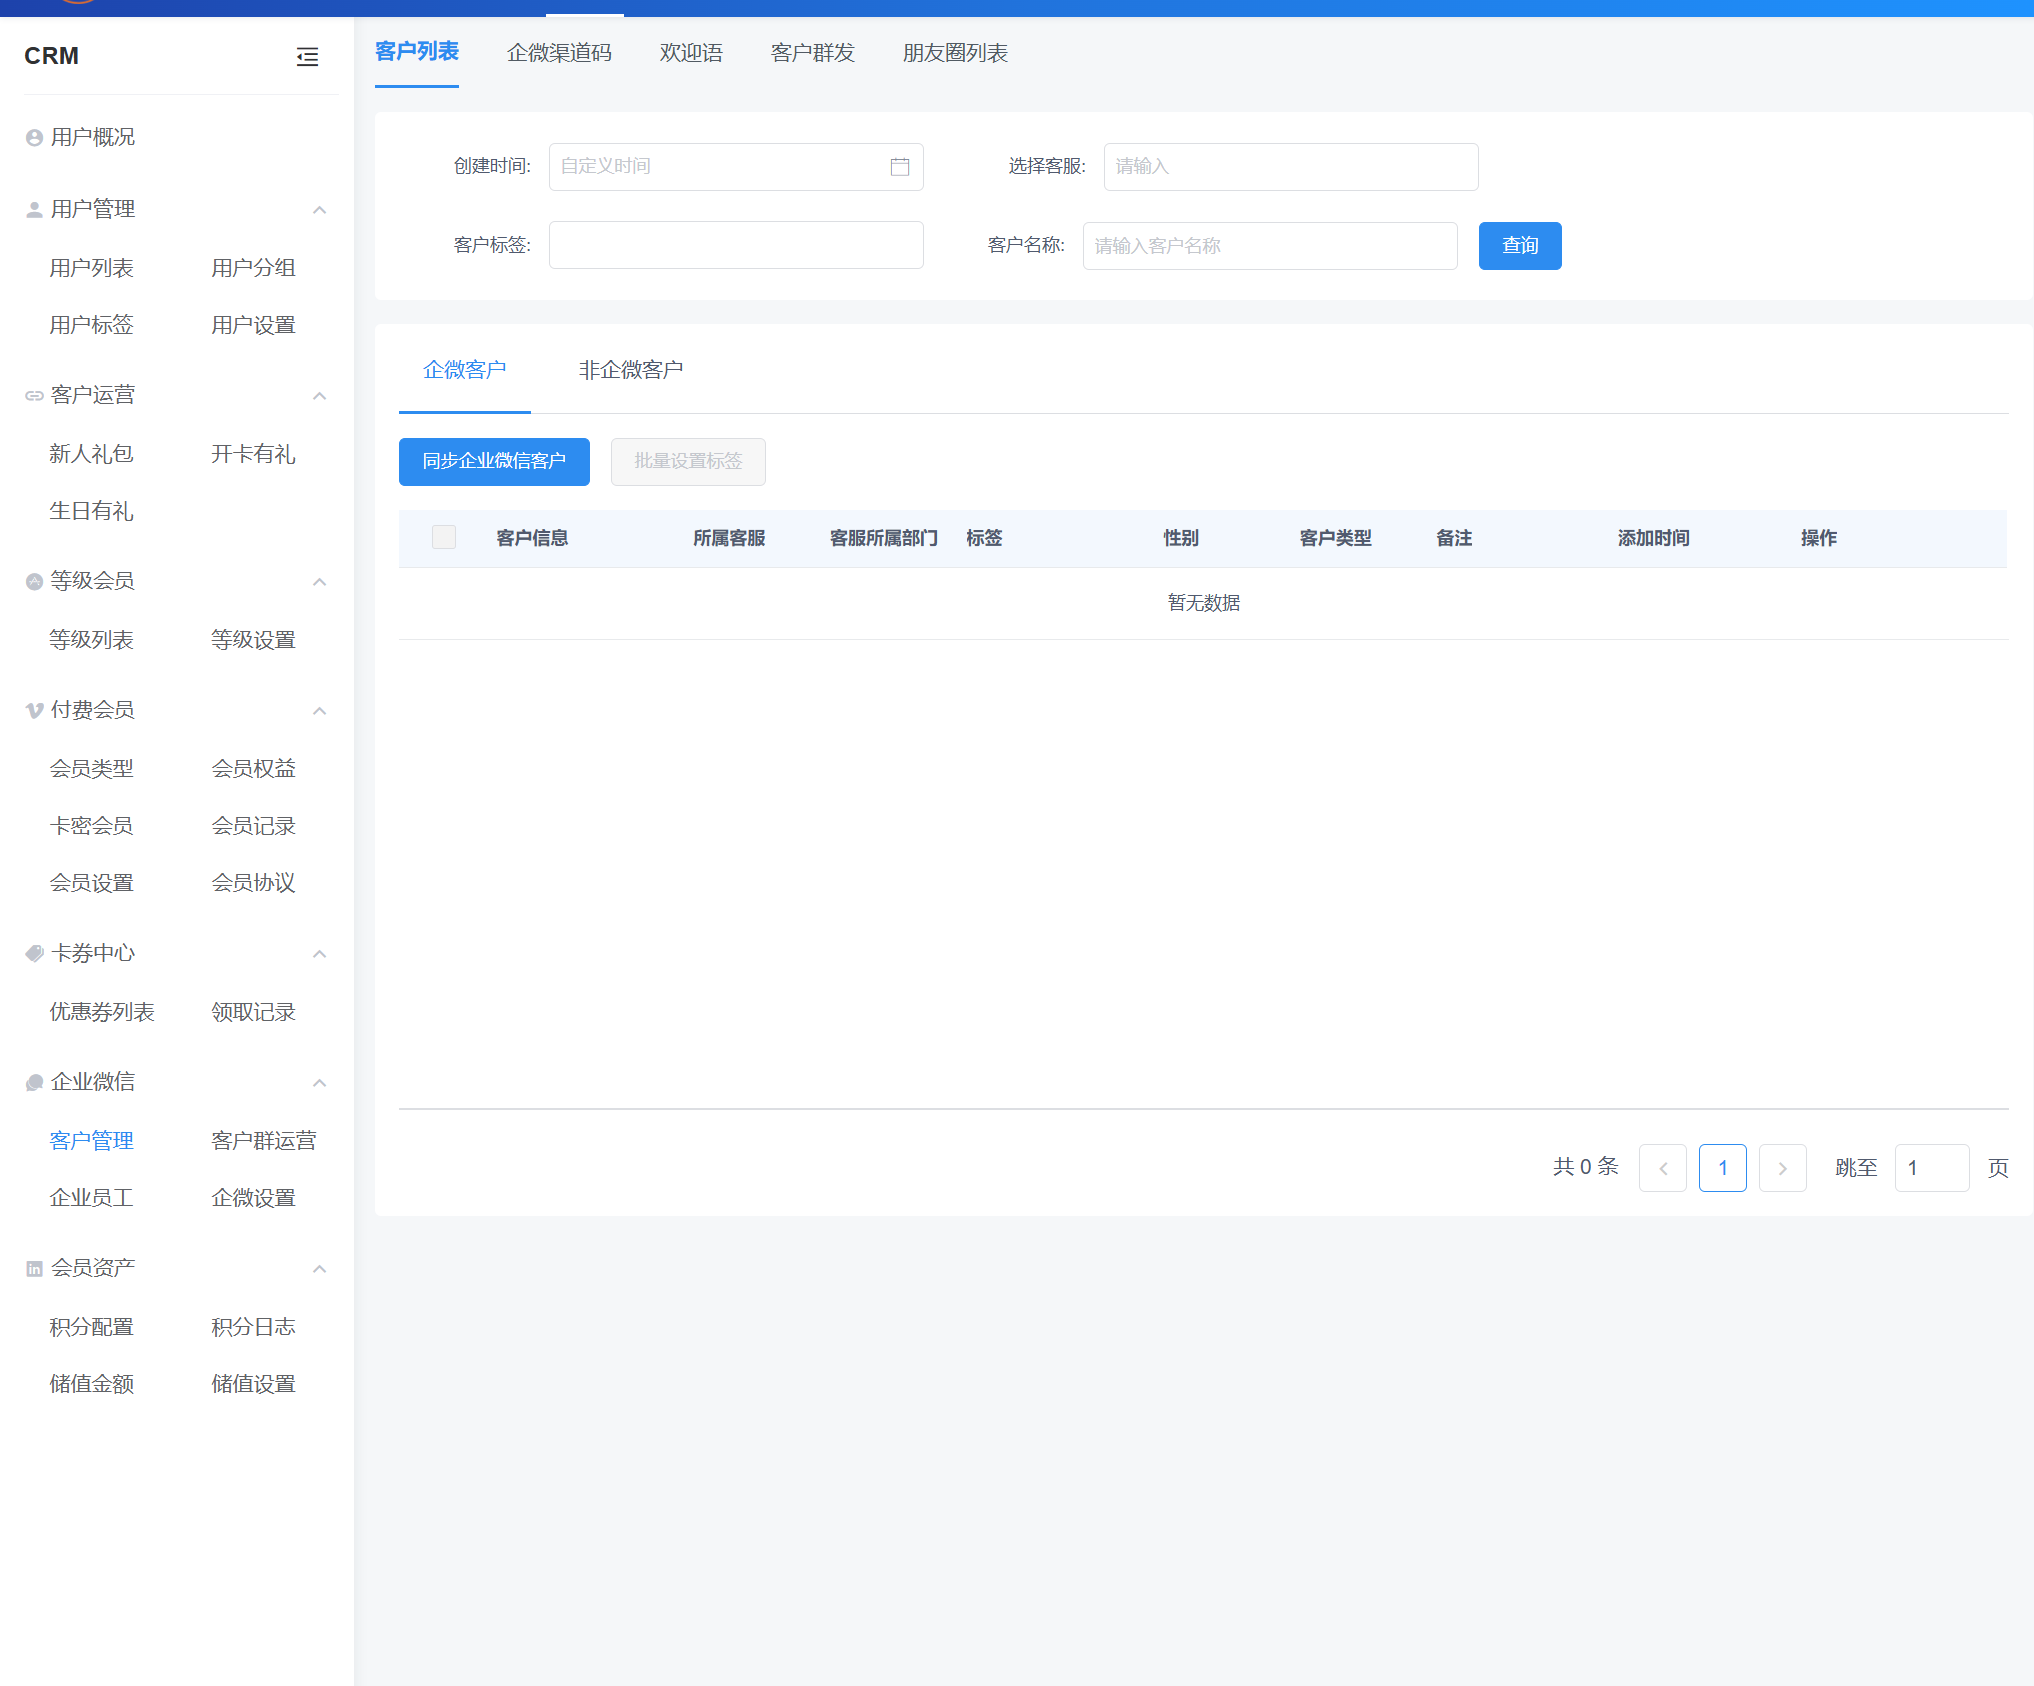Image resolution: width=2034 pixels, height=1686 pixels.
Task: Open calendar icon in 创建时间 field
Action: click(900, 167)
